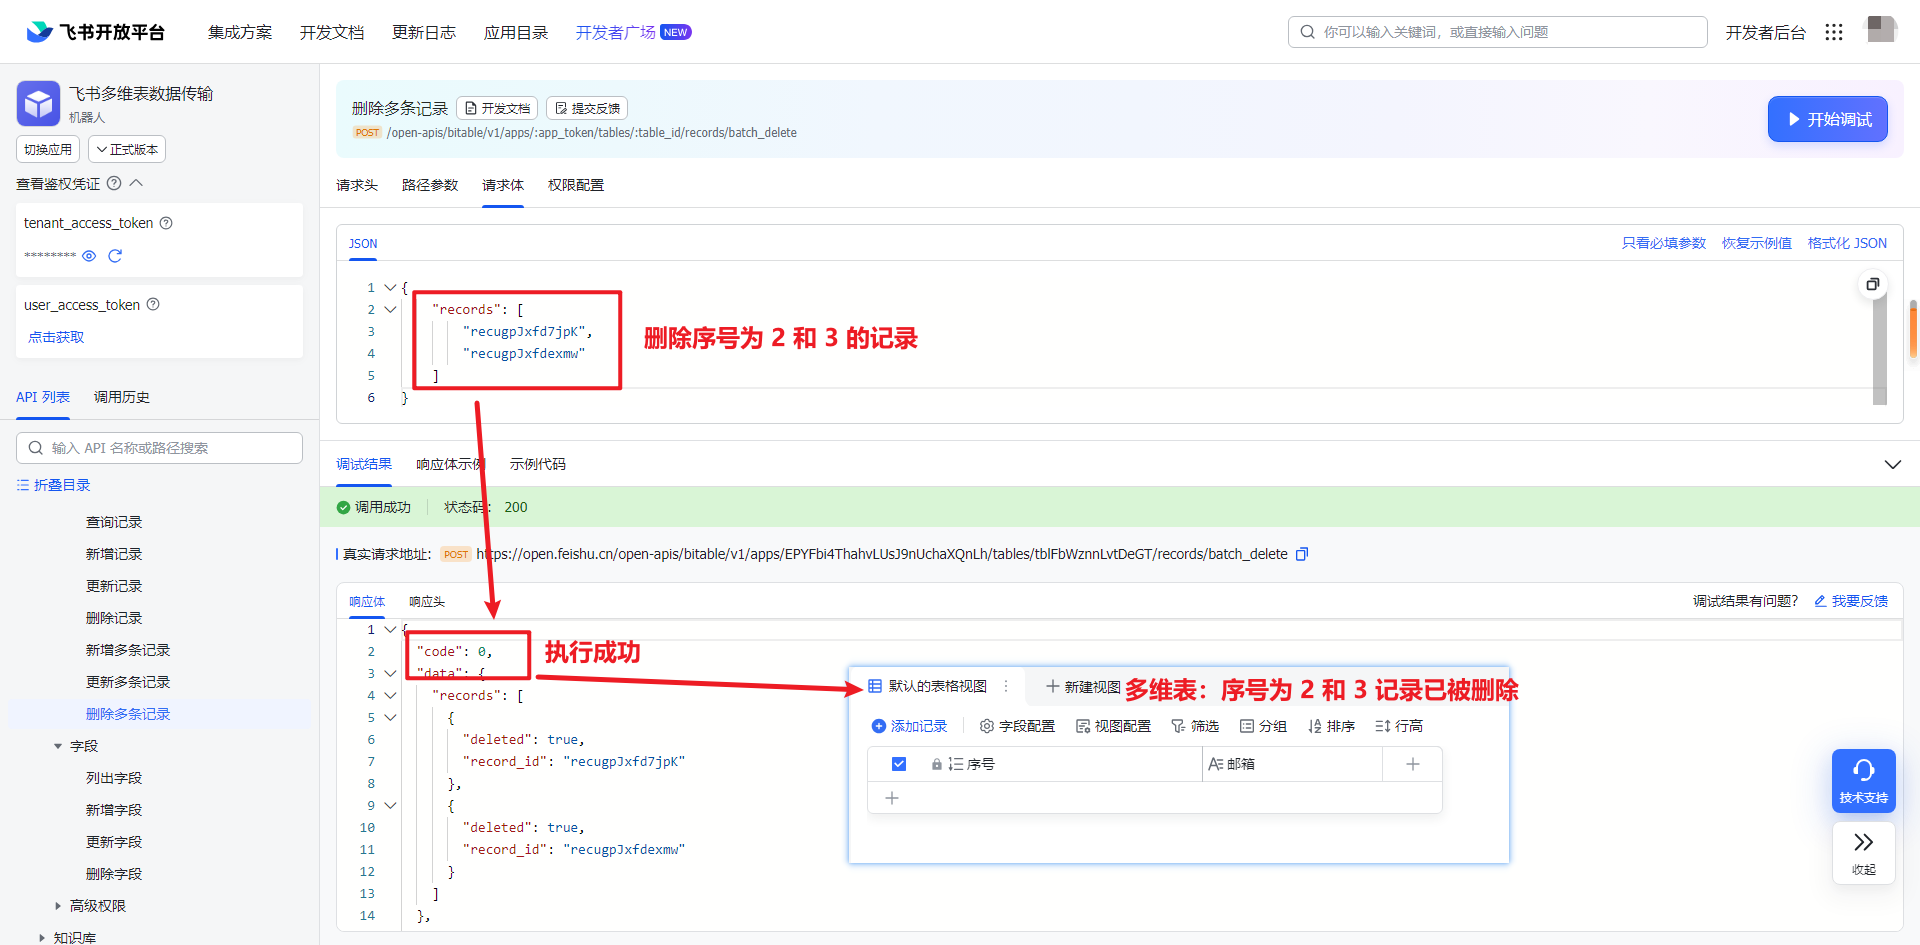Collapse the 字段 tree group
The image size is (1920, 945).
pyautogui.click(x=58, y=746)
